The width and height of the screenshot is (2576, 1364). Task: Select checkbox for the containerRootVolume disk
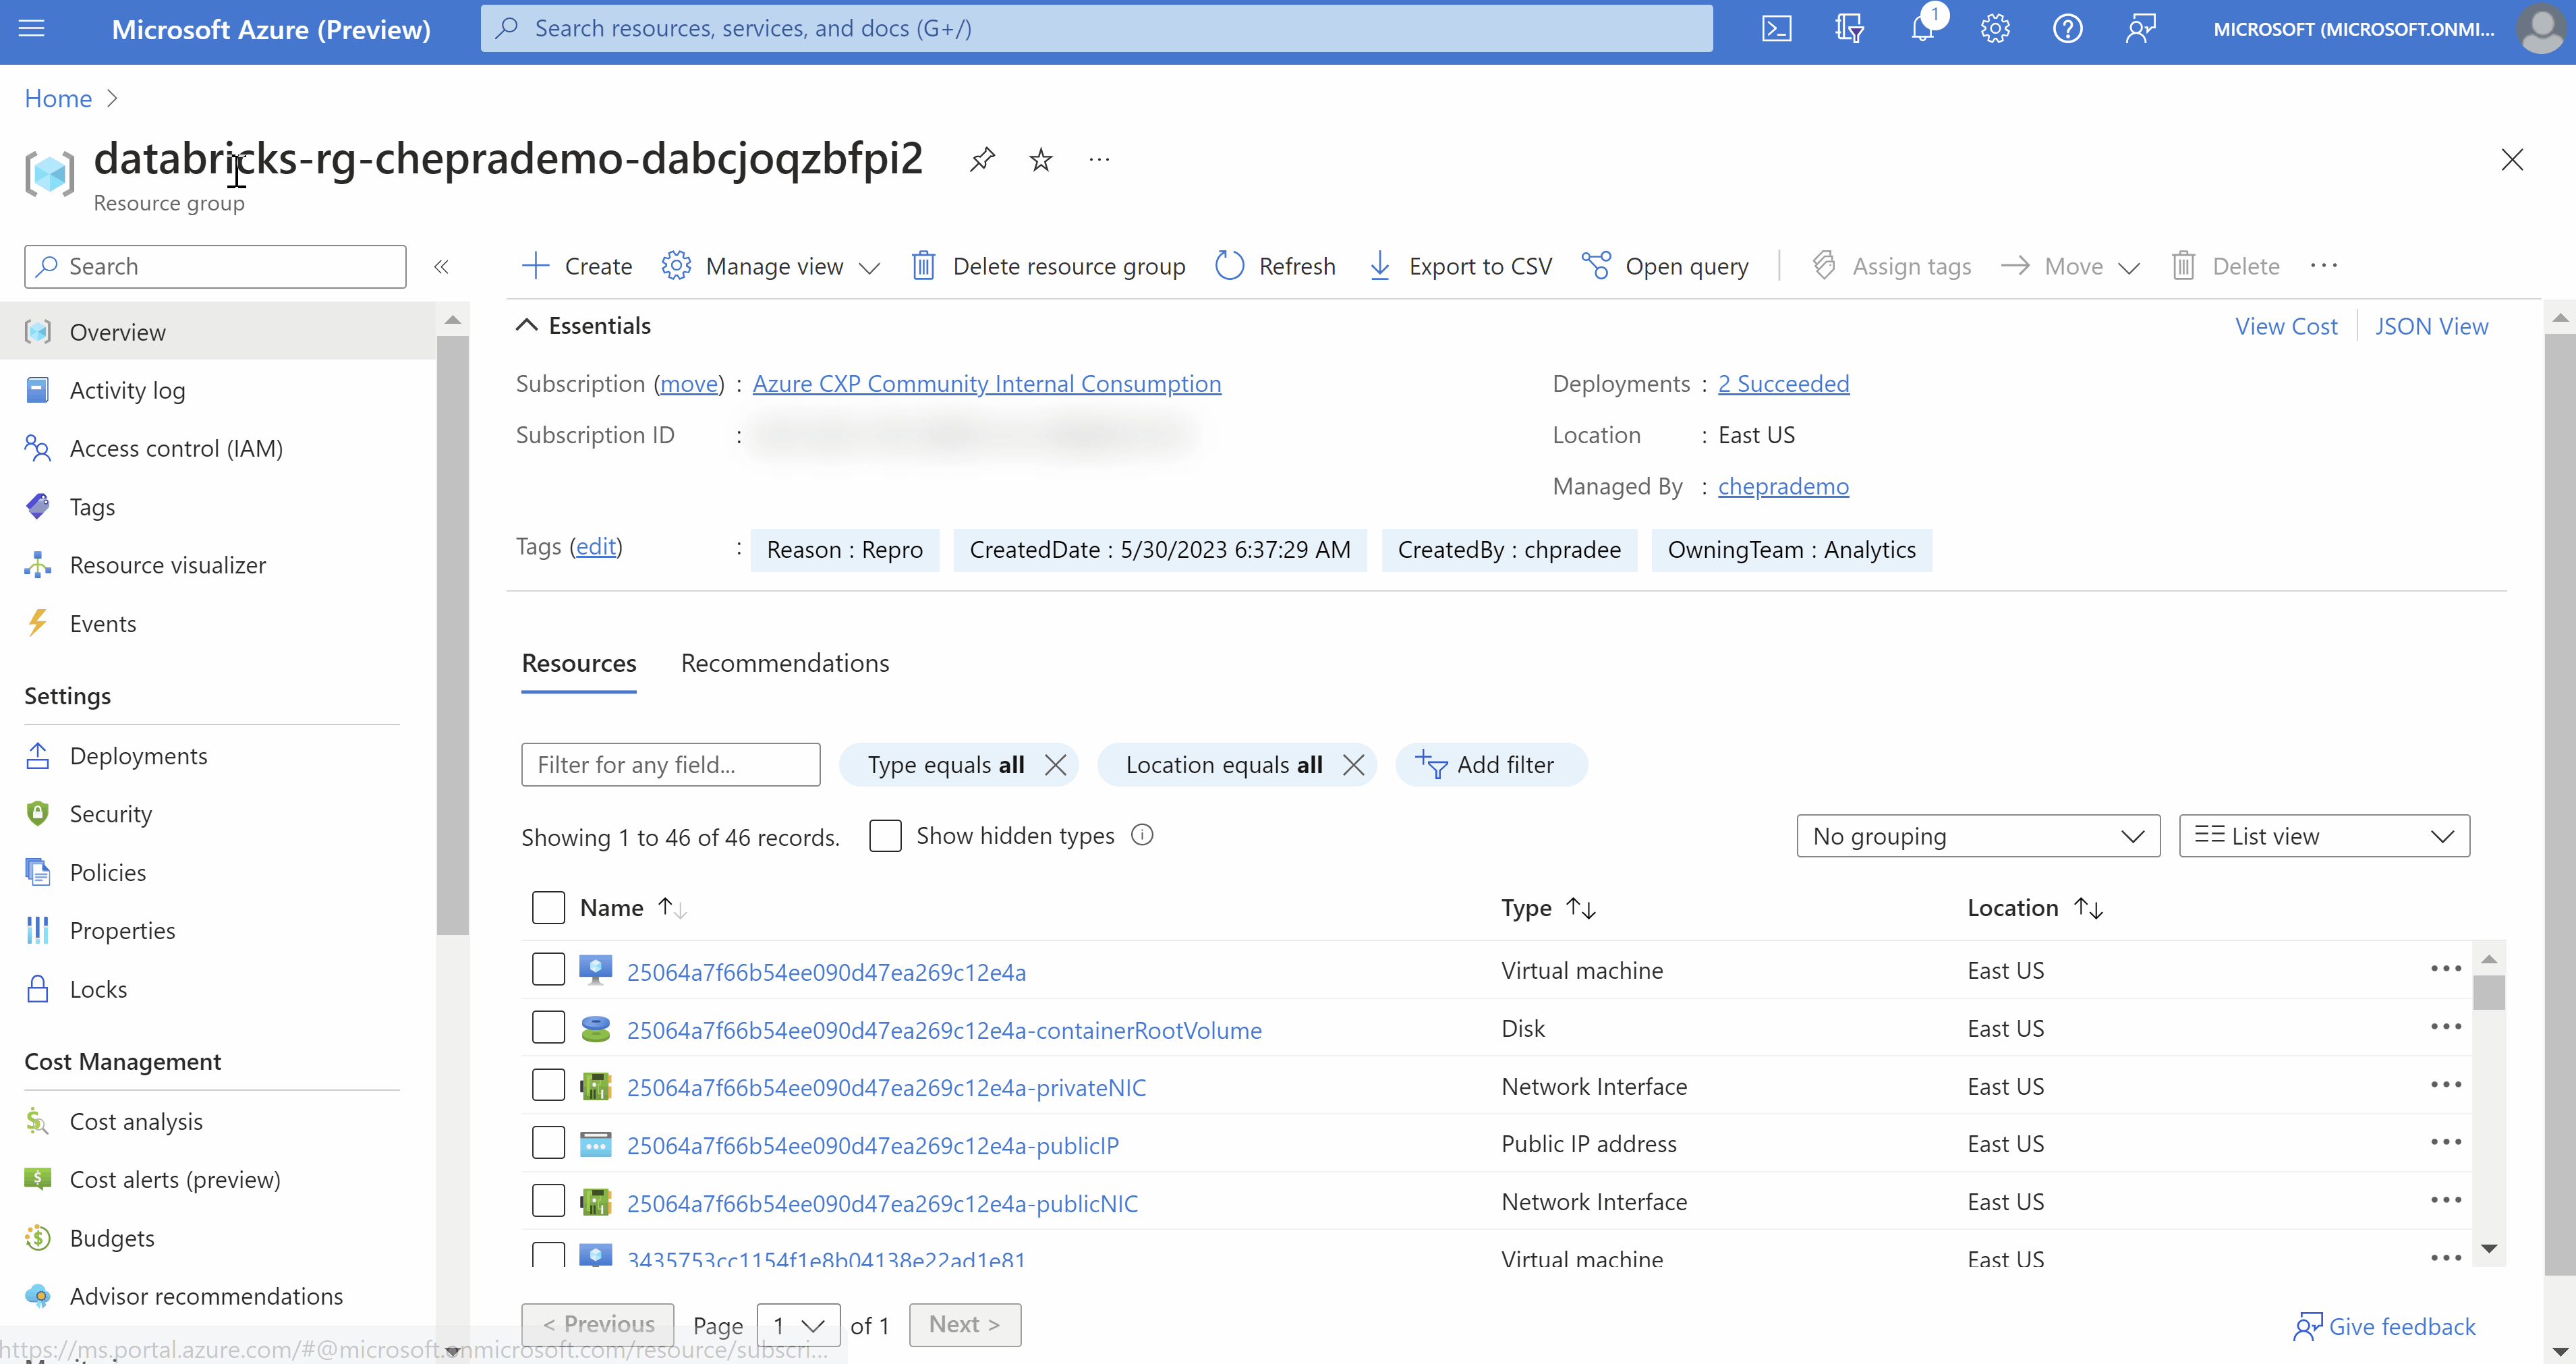pos(548,1028)
